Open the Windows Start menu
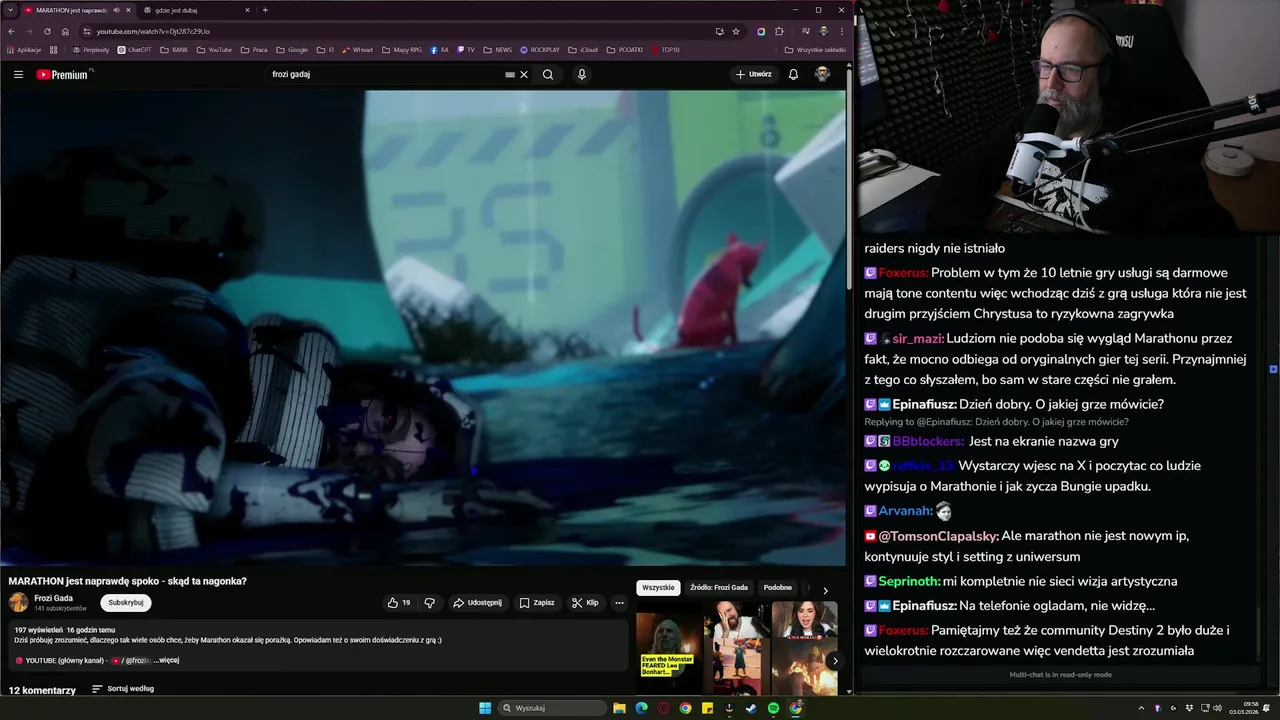Image resolution: width=1280 pixels, height=720 pixels. coord(485,708)
